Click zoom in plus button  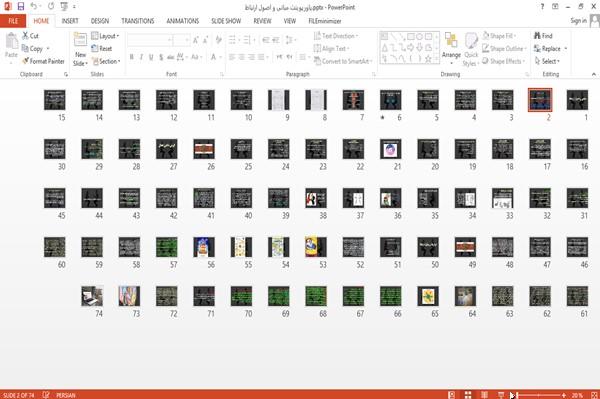pos(564,395)
